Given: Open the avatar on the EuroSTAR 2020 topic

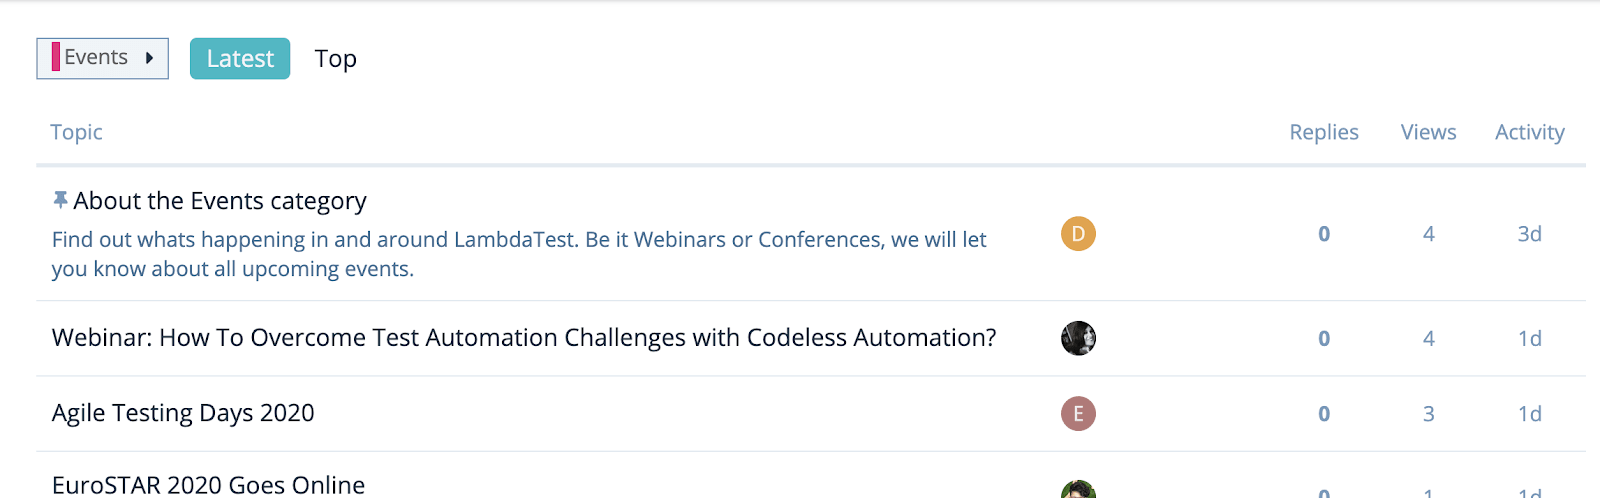Looking at the screenshot, I should coord(1078,490).
